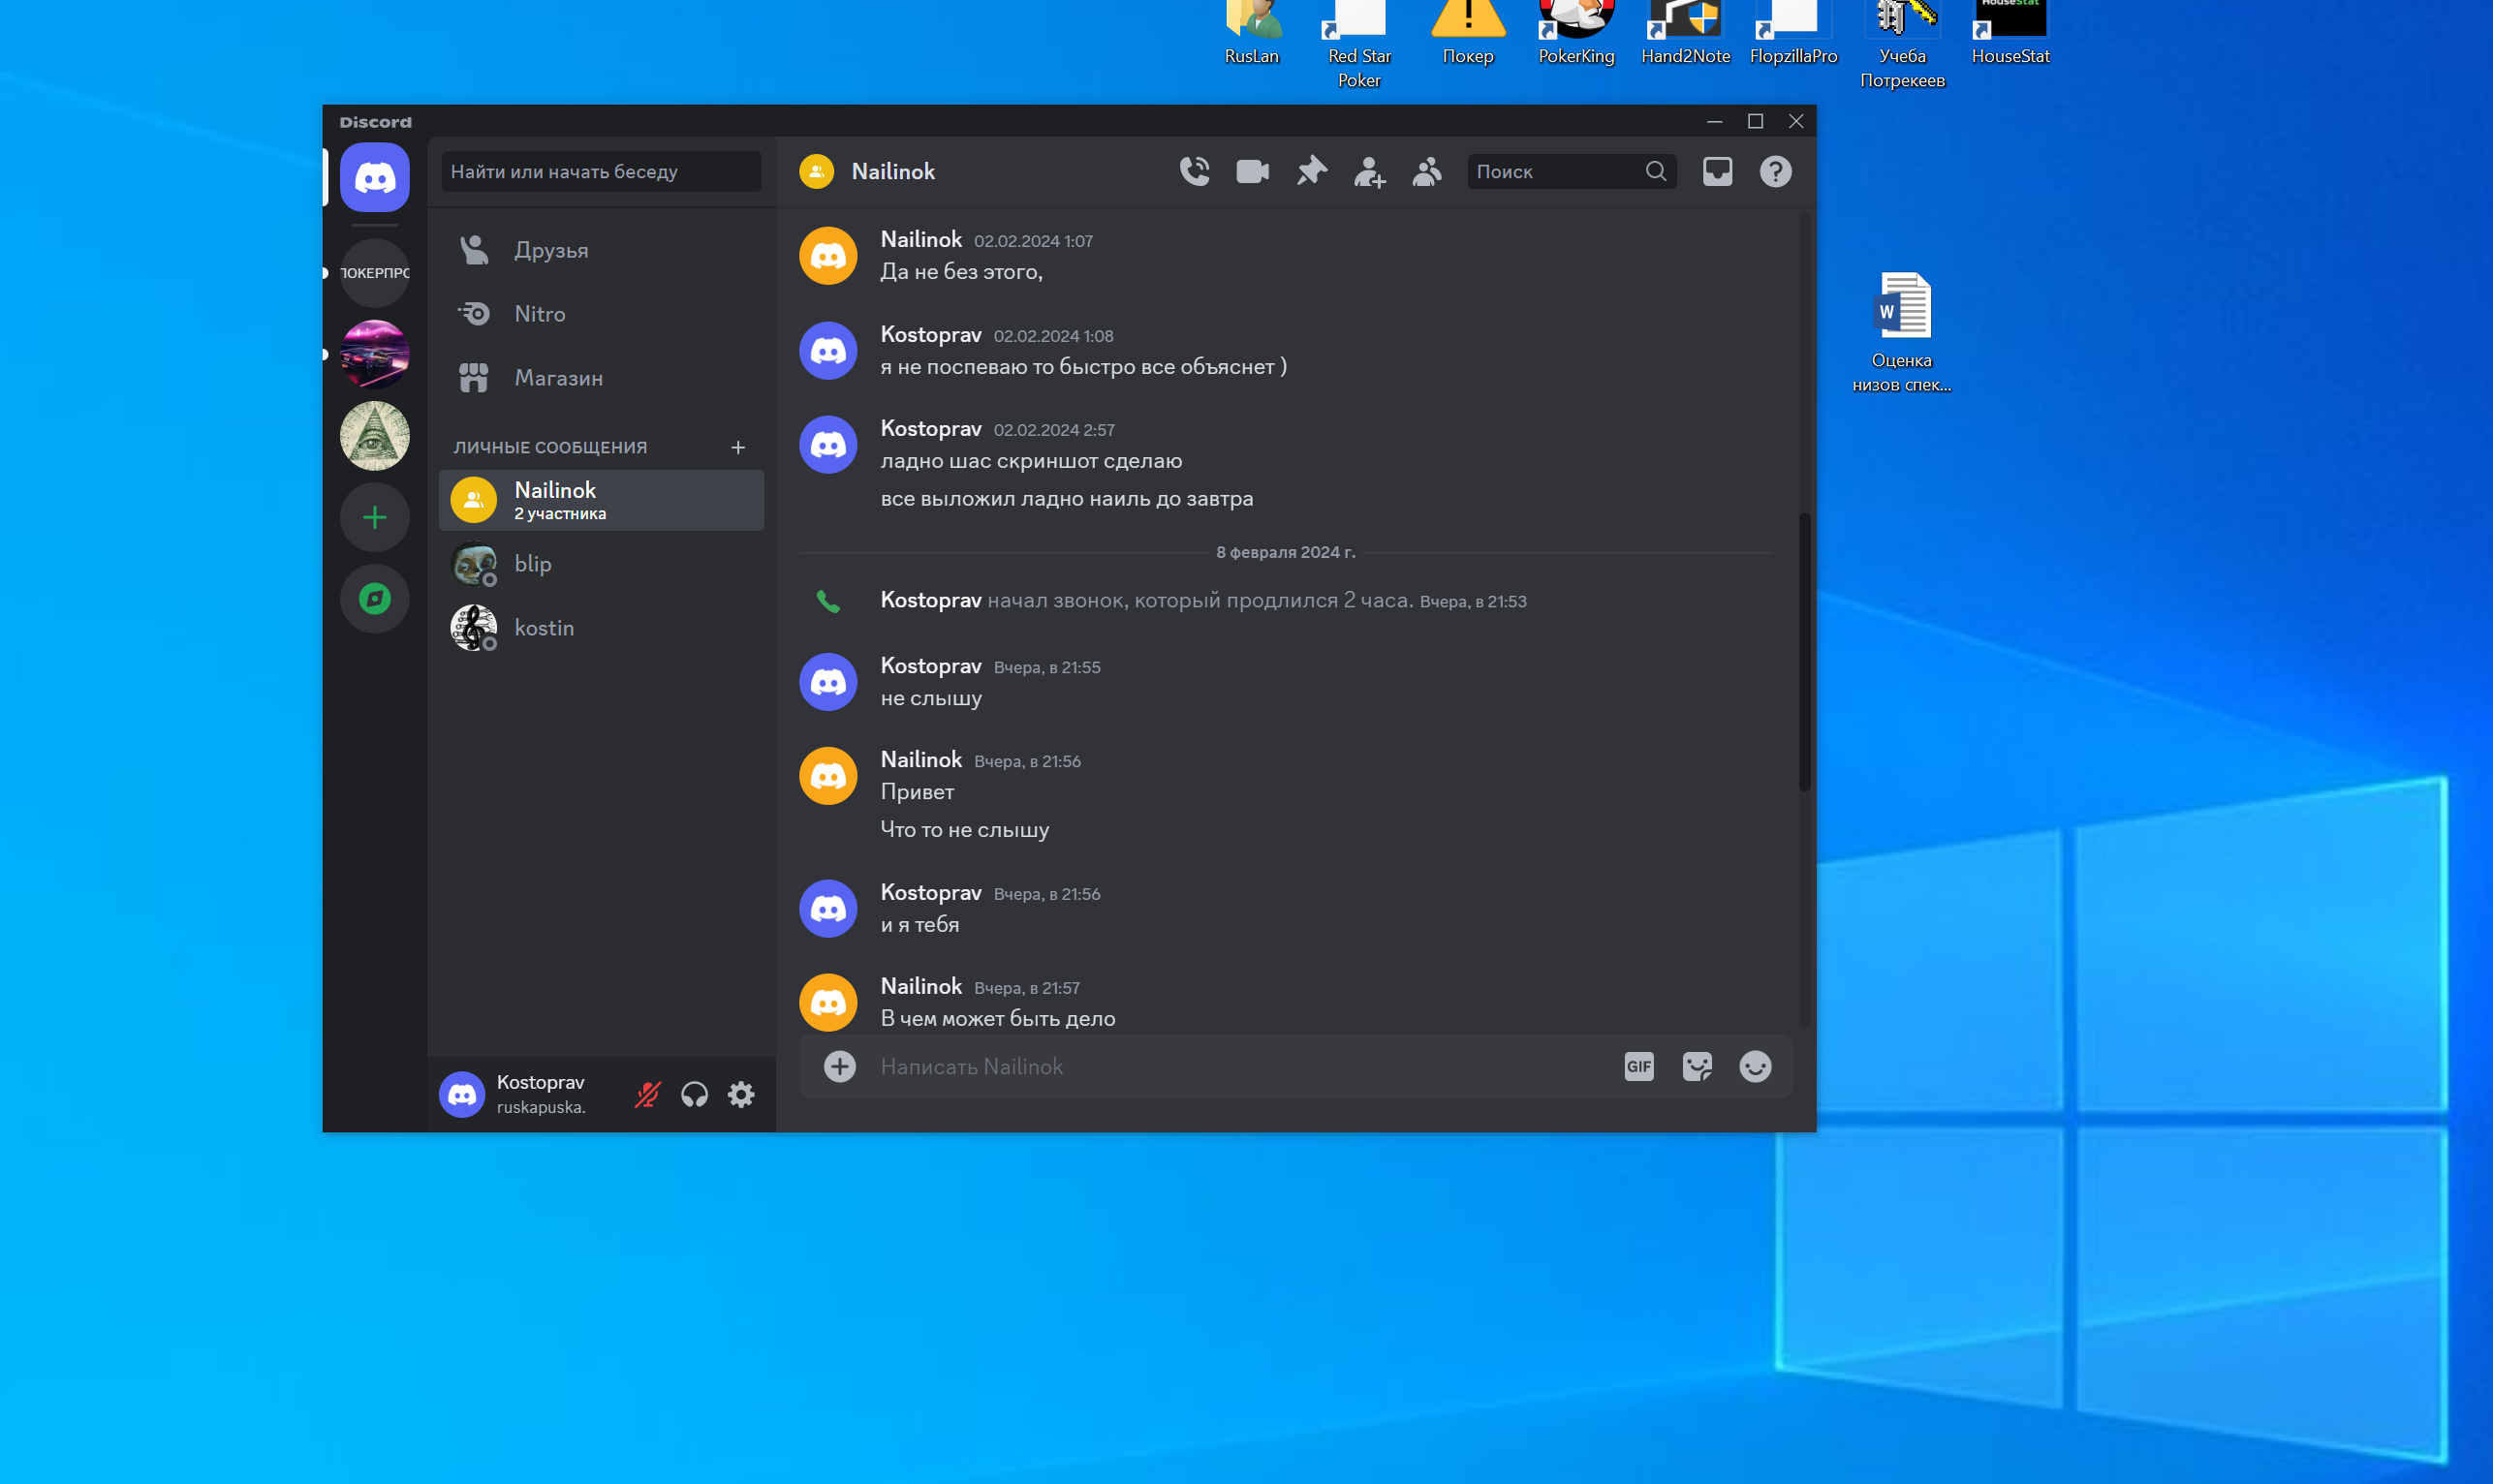Add a server with green plus
The height and width of the screenshot is (1484, 2493).
374,517
